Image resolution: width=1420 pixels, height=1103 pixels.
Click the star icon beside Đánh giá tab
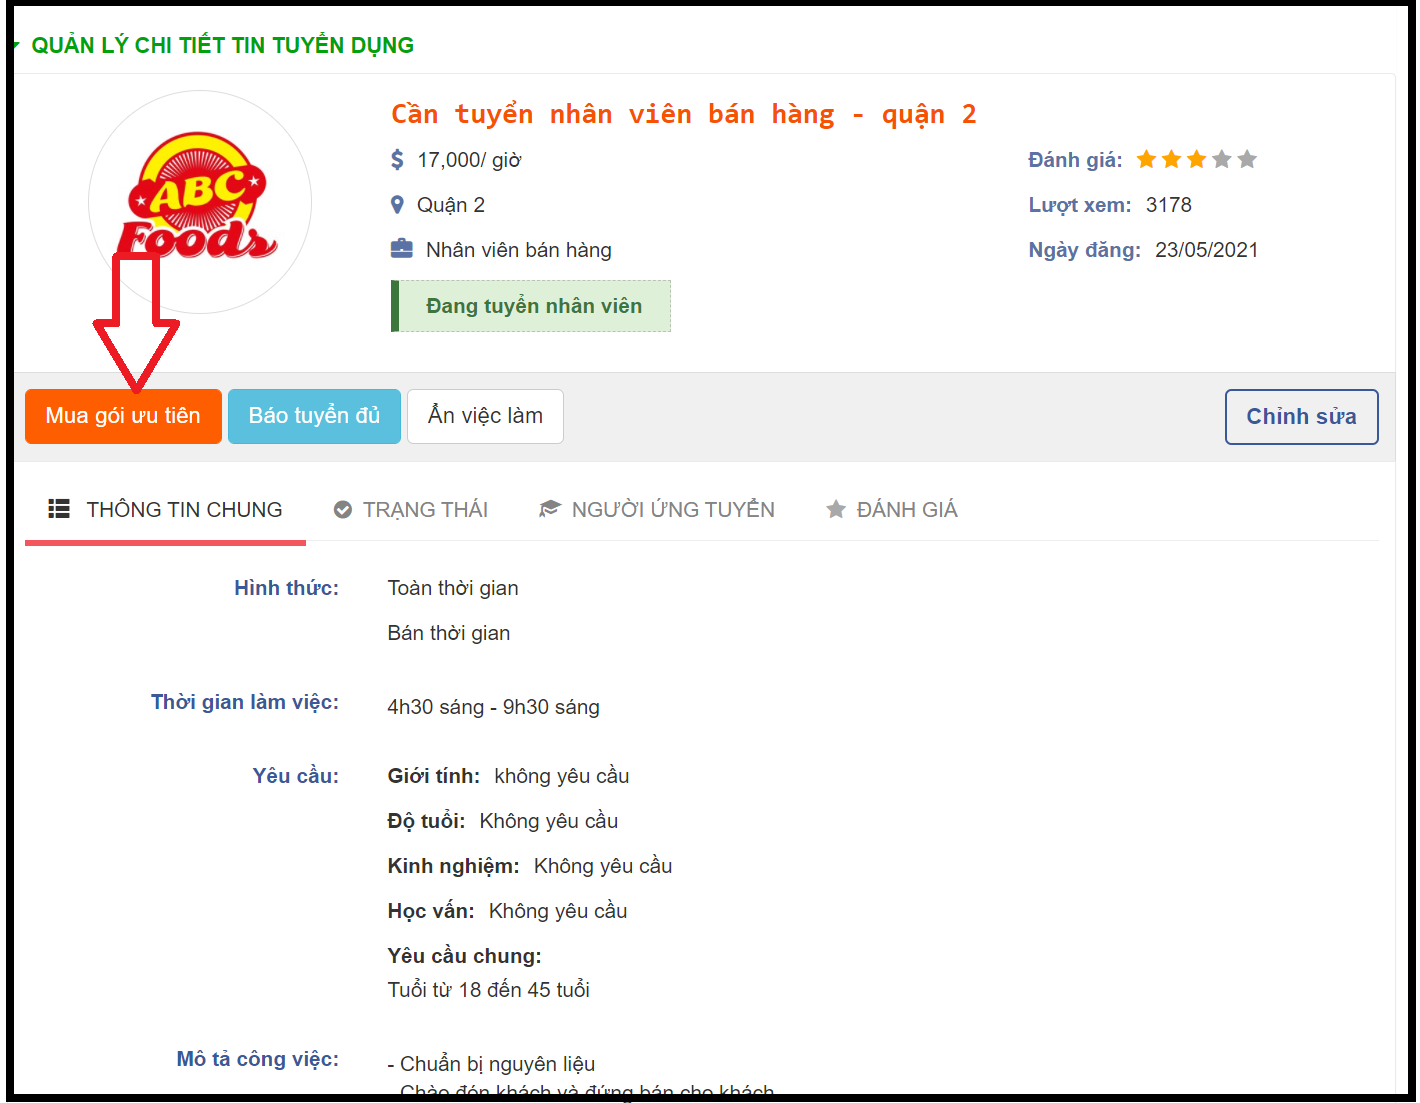pos(836,509)
